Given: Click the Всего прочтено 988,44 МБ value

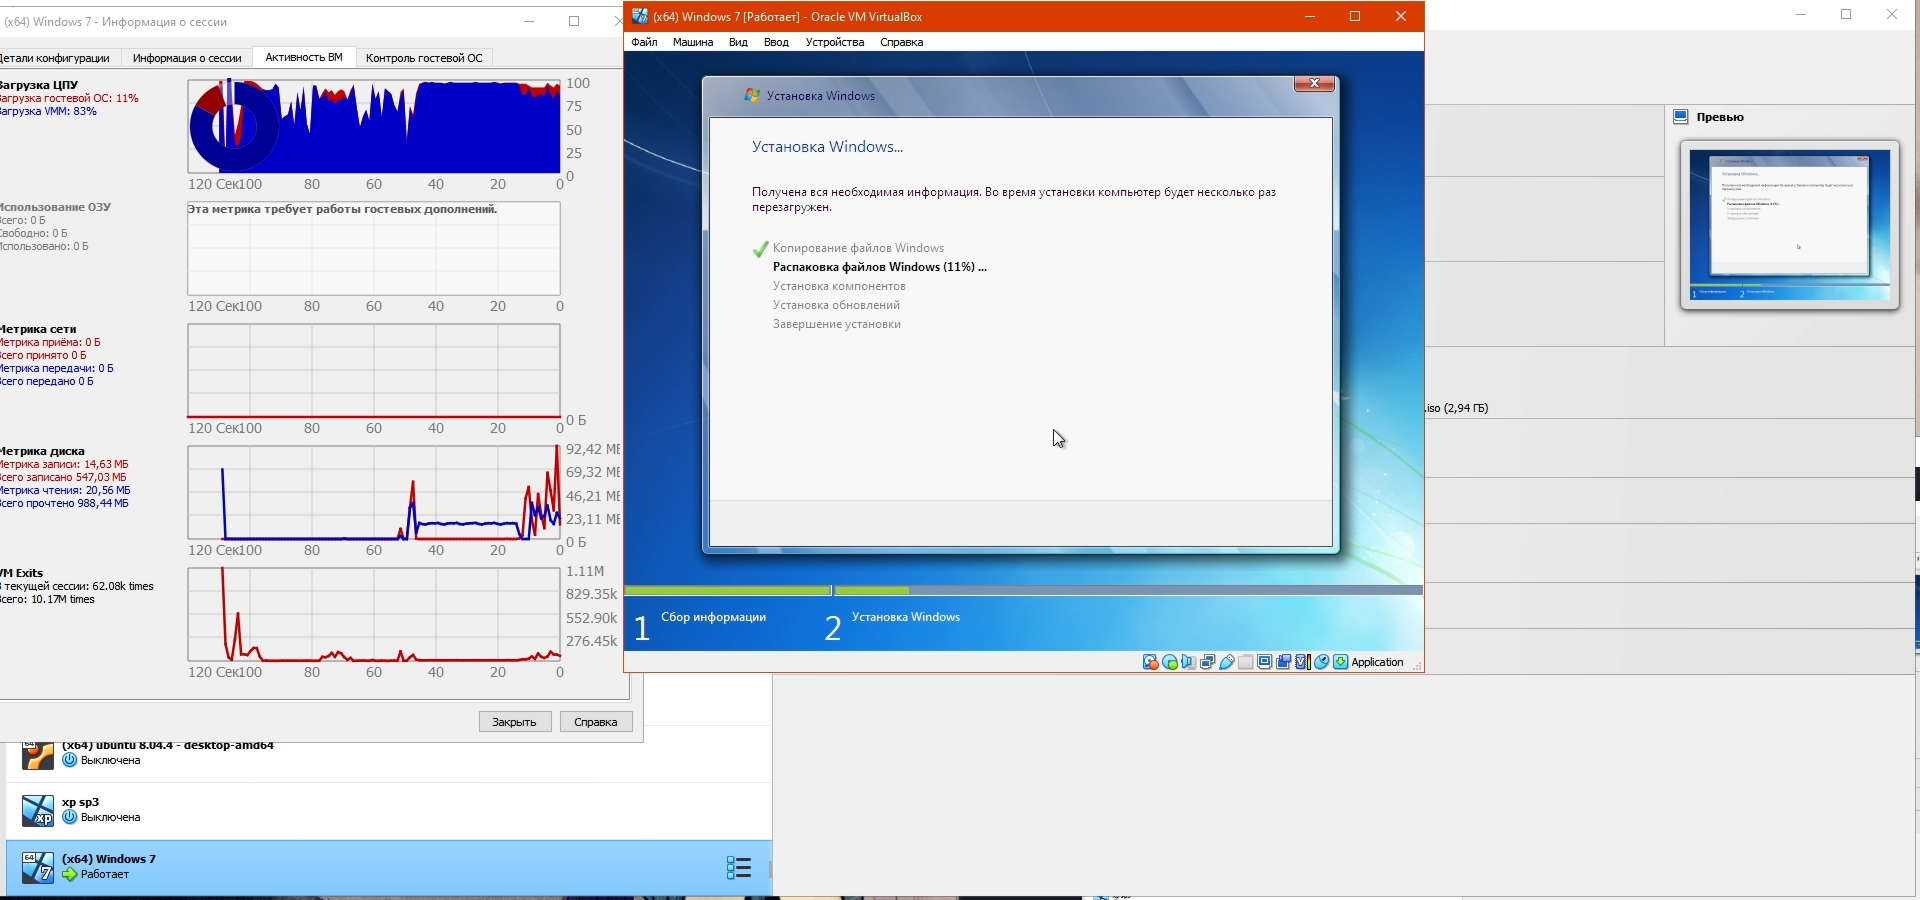Looking at the screenshot, I should (64, 503).
